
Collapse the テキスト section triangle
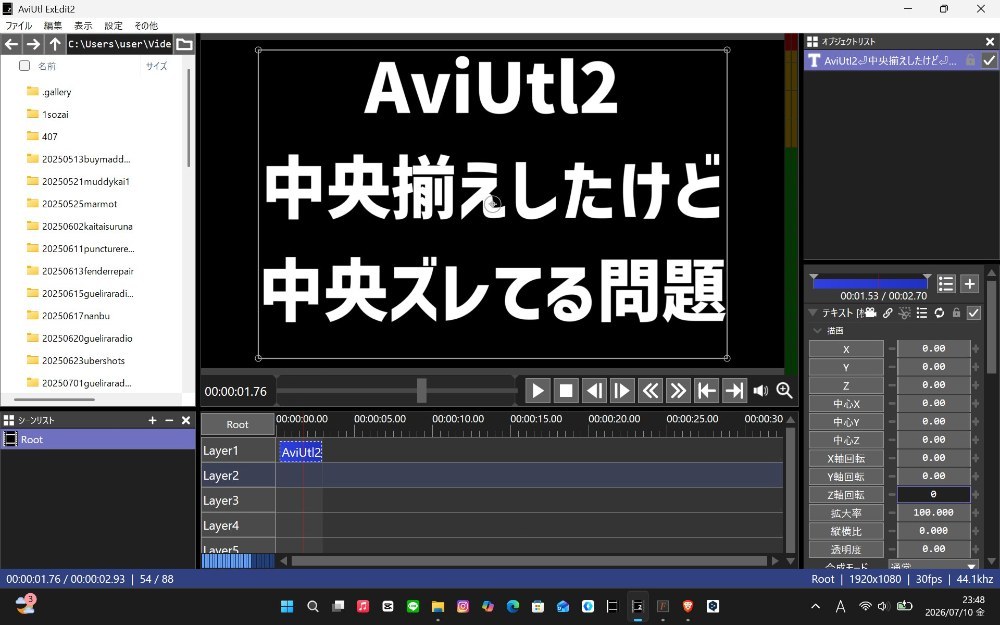point(812,312)
